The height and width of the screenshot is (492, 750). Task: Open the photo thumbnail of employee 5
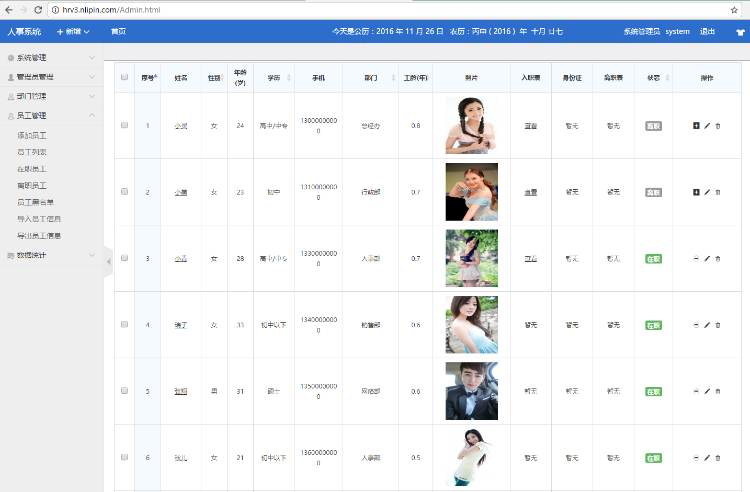pos(472,391)
